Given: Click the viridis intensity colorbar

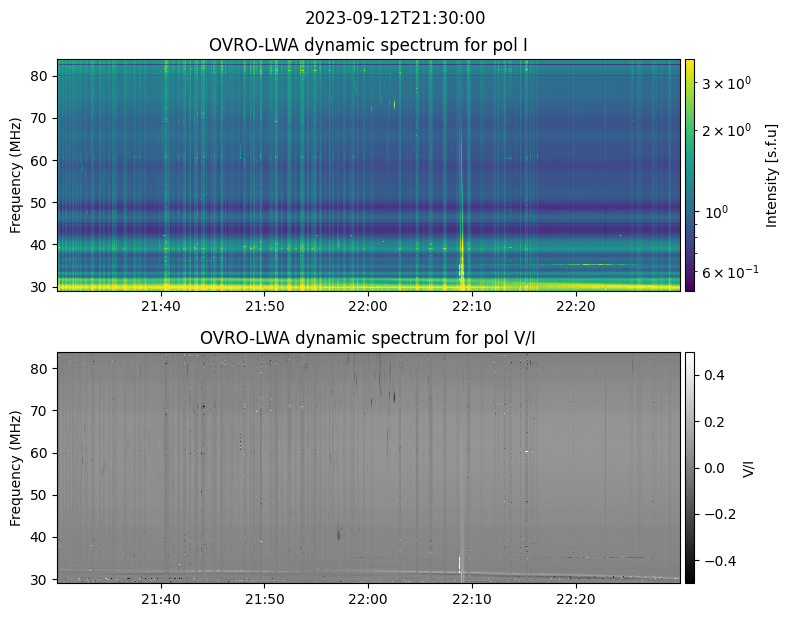Looking at the screenshot, I should tap(689, 175).
